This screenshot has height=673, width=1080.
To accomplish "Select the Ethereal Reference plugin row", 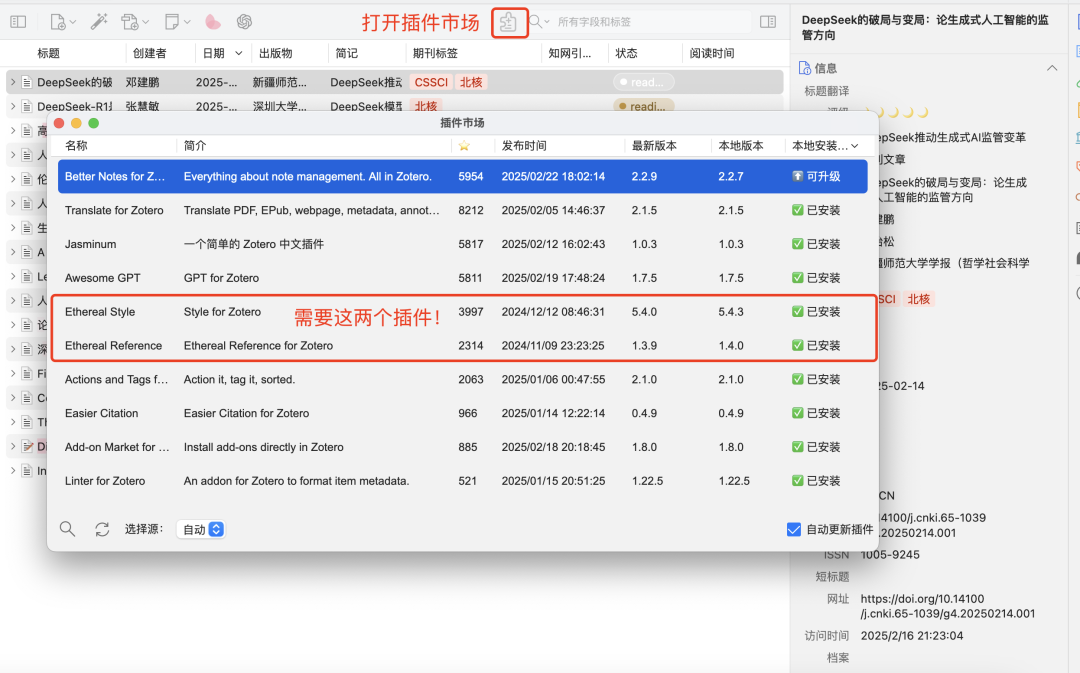I will click(x=462, y=345).
